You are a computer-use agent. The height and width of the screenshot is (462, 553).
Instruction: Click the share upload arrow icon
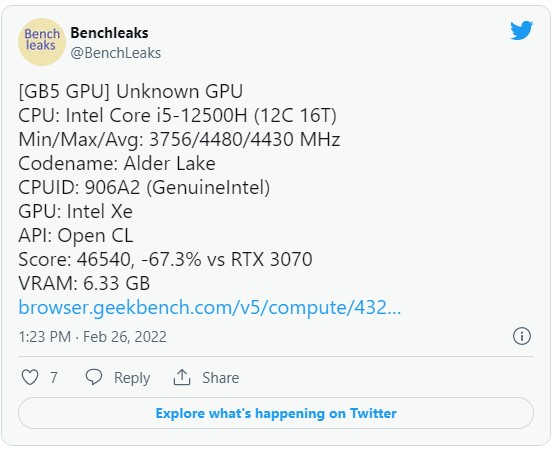[182, 377]
